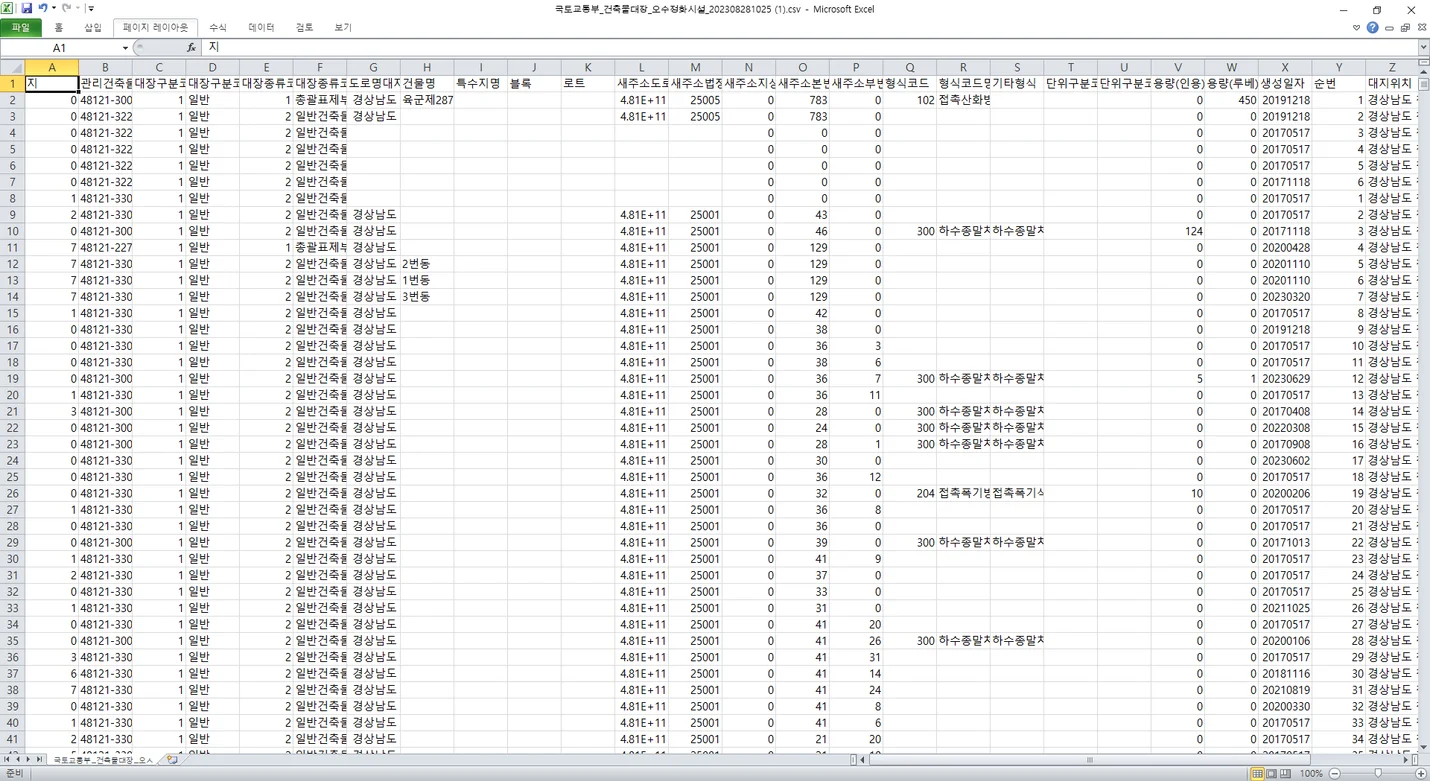The width and height of the screenshot is (1430, 781).
Task: Go to next sheet navigation arrow
Action: (29, 760)
